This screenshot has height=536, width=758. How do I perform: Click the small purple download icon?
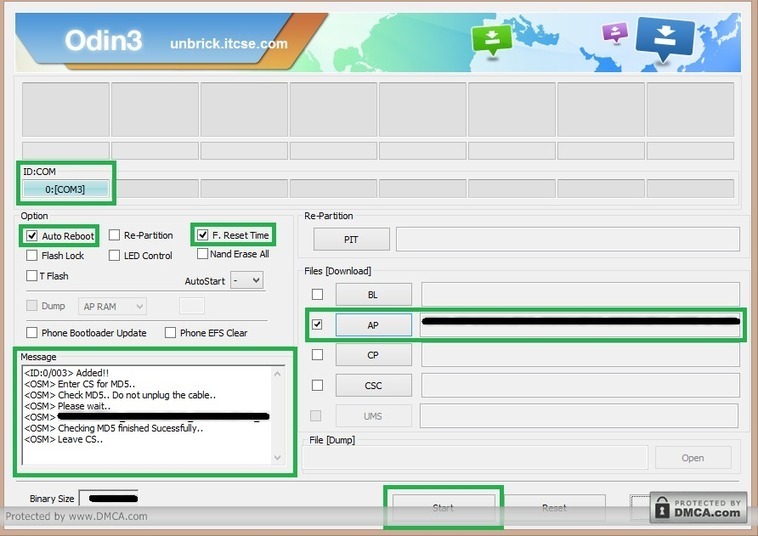coord(615,33)
